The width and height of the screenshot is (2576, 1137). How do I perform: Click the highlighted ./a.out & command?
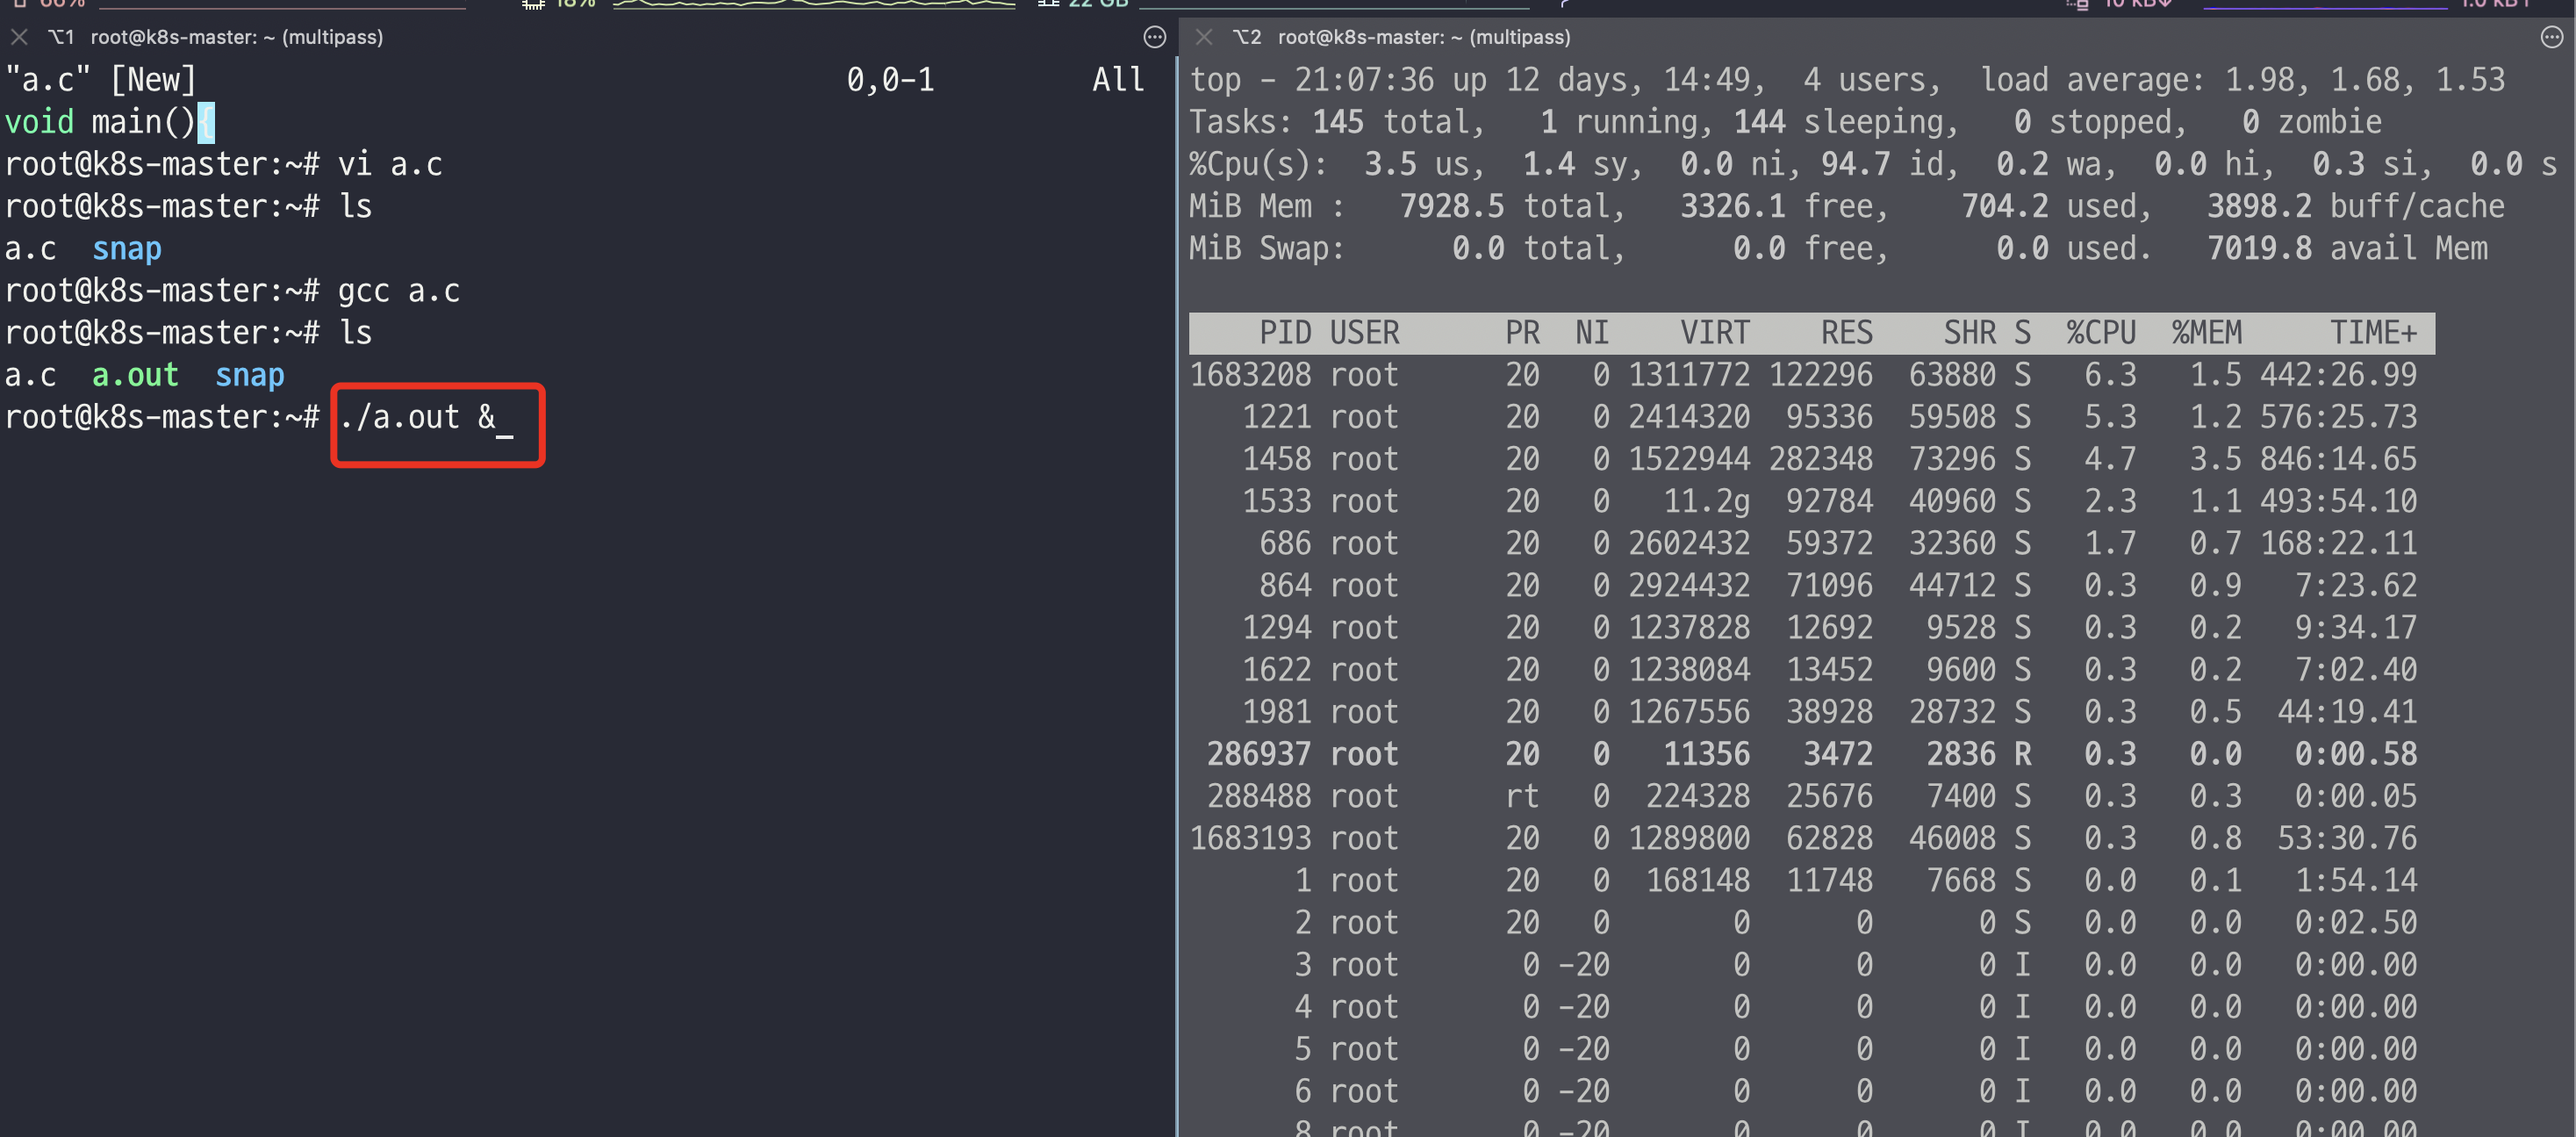point(417,417)
